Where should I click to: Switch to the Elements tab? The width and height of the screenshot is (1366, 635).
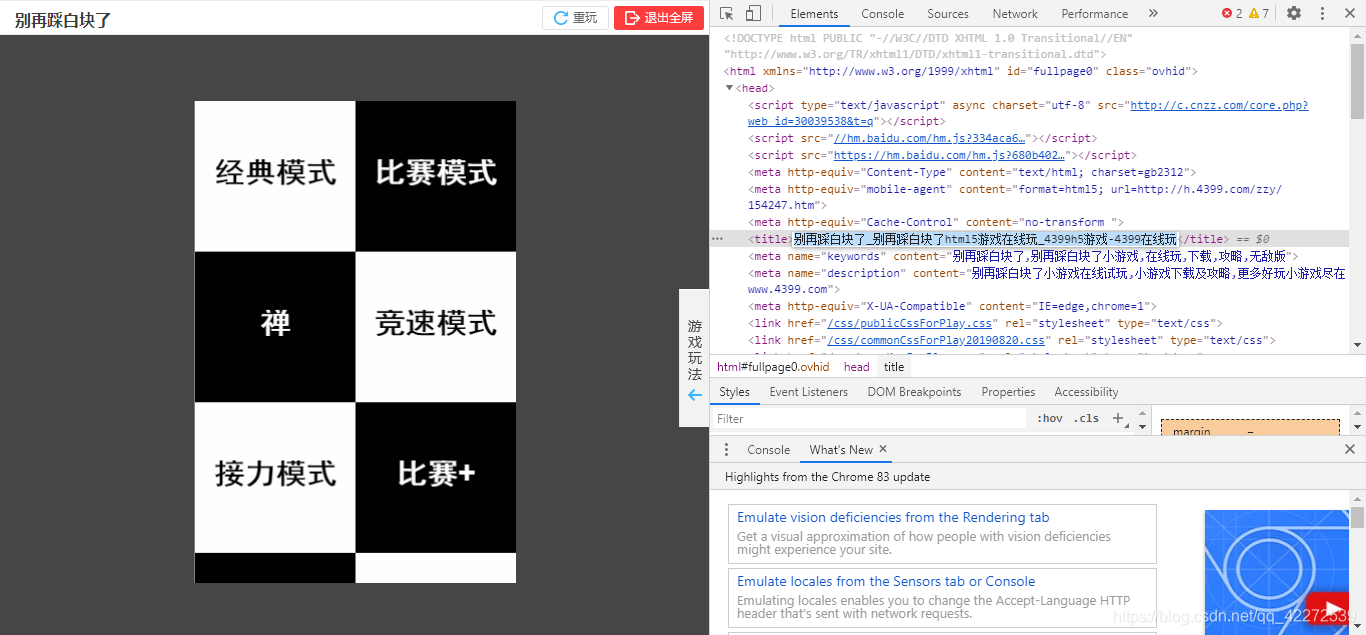814,14
